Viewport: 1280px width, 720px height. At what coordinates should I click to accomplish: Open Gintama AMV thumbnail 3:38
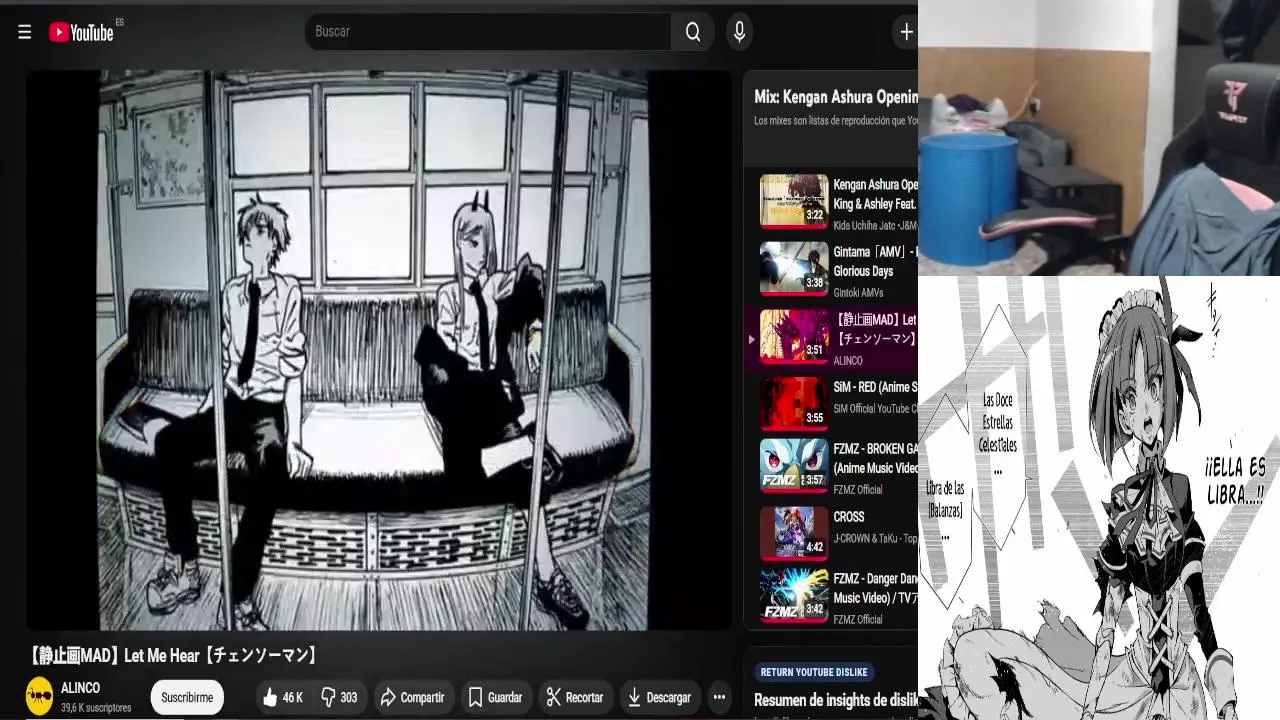click(x=794, y=268)
